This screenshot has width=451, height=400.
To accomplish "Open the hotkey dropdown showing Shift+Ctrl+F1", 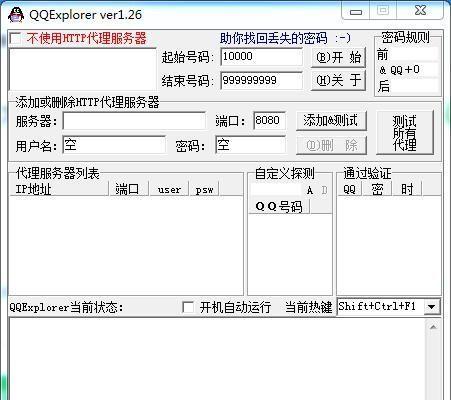I will click(x=432, y=307).
